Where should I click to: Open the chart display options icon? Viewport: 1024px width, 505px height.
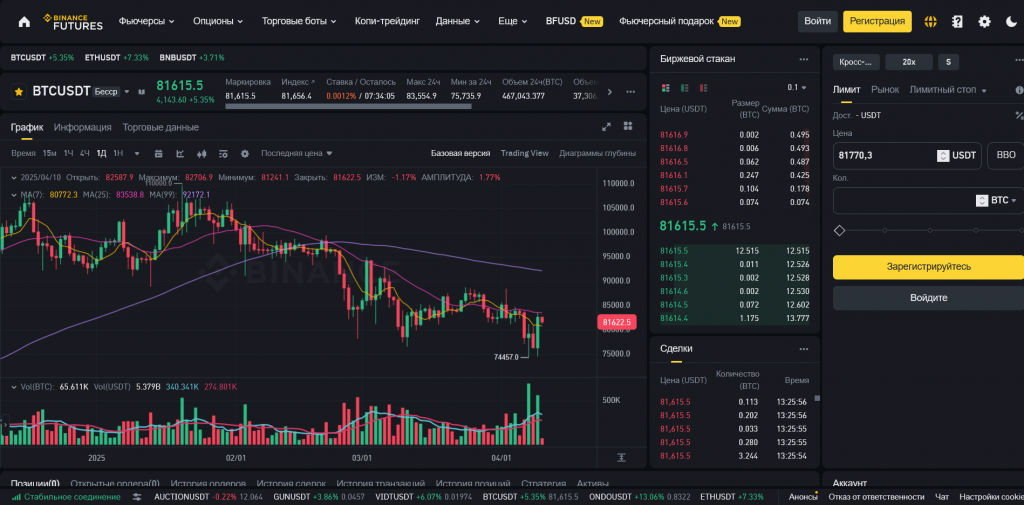click(x=223, y=154)
